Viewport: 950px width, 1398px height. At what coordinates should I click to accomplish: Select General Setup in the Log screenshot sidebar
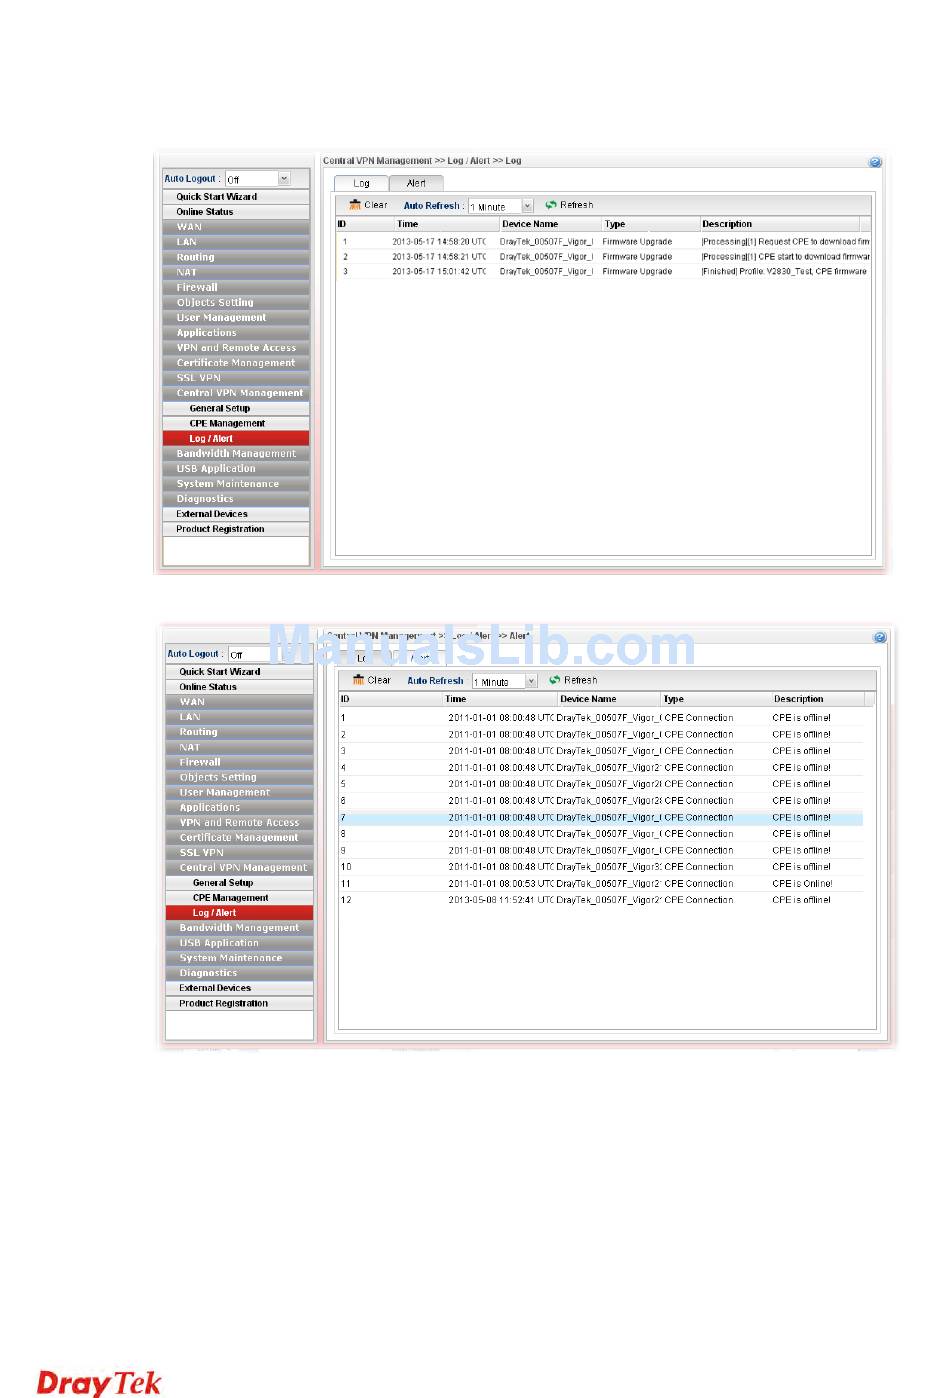click(x=236, y=408)
